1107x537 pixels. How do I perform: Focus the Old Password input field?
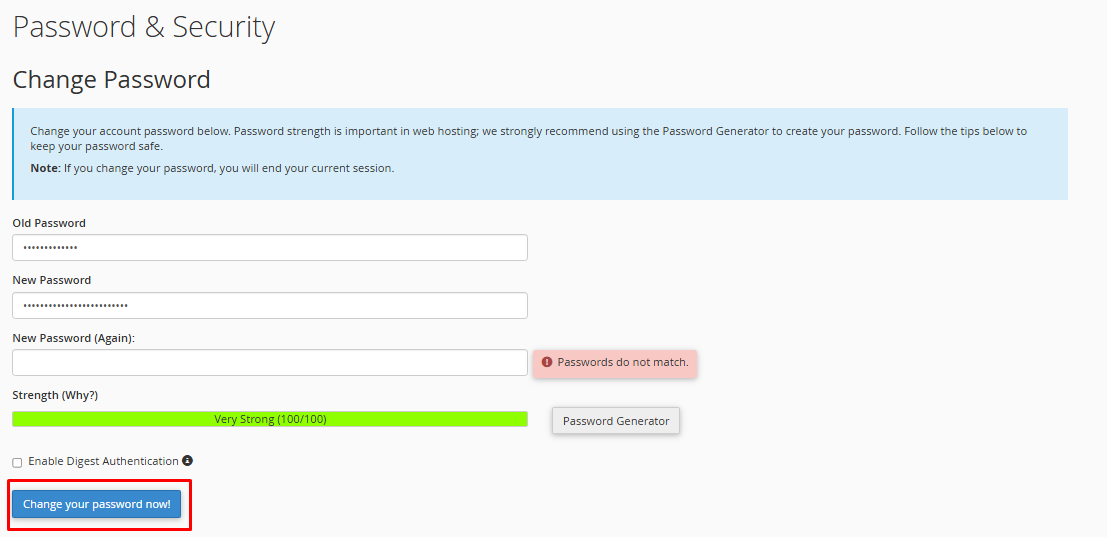(x=270, y=248)
